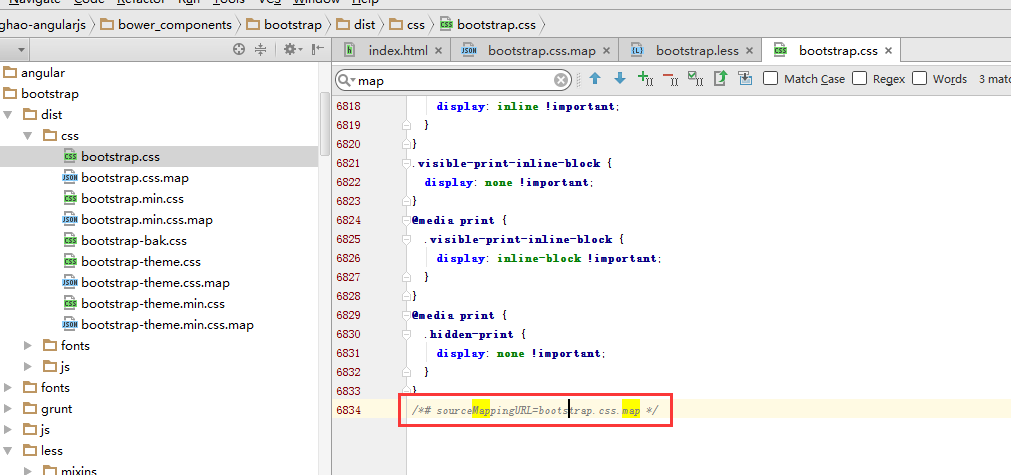Click the Project panel vertical scrollbar
Image resolution: width=1011 pixels, height=475 pixels.
point(326,122)
